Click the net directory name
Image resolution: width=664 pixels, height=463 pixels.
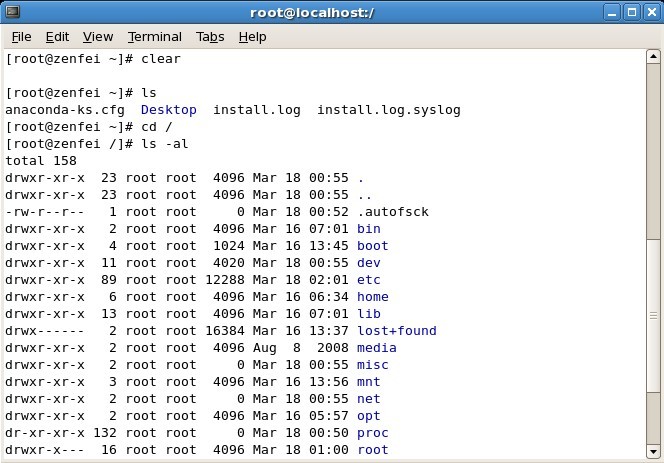369,398
